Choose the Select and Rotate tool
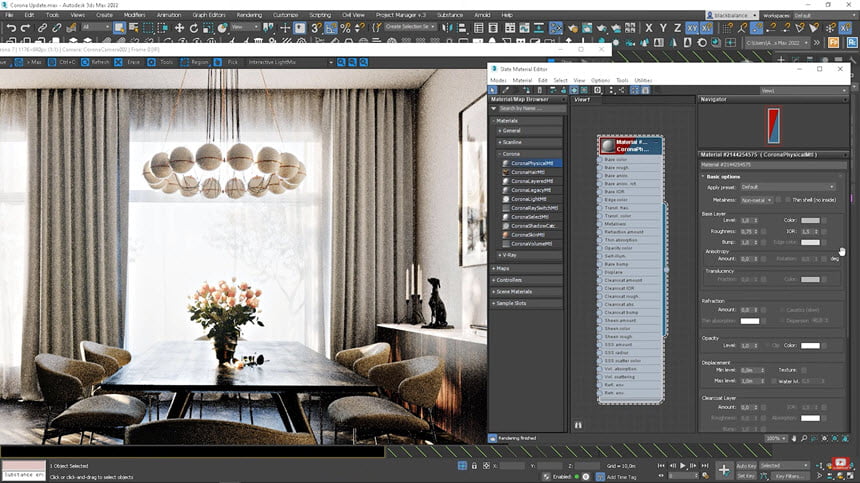This screenshot has height=483, width=860. pos(194,27)
